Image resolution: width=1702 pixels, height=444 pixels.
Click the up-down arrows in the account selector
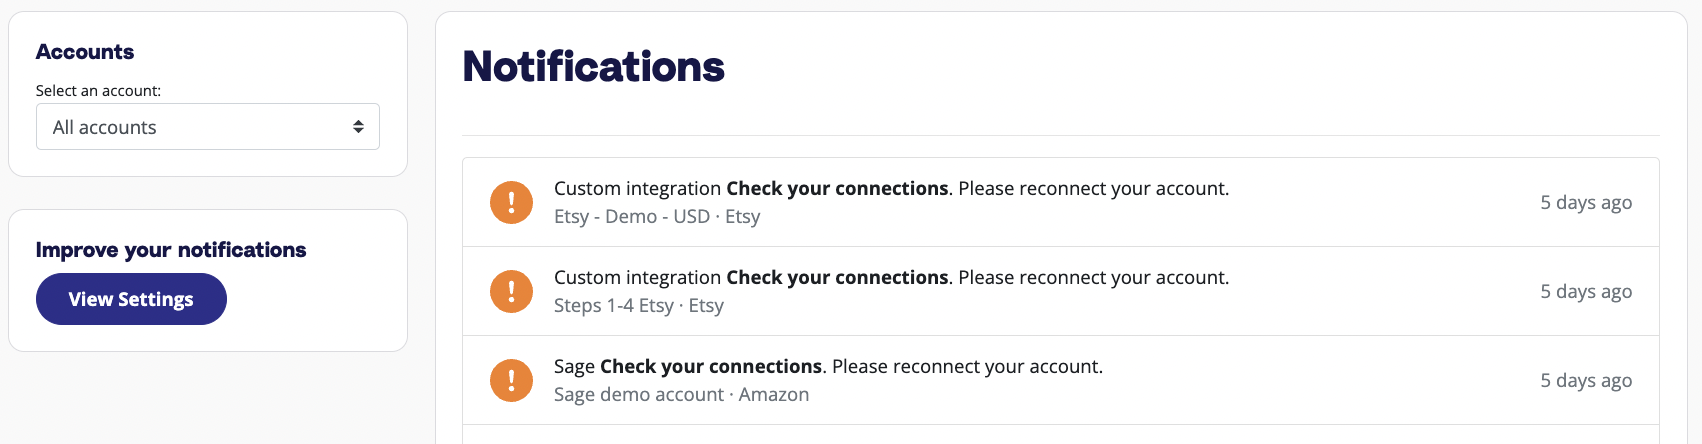(358, 127)
